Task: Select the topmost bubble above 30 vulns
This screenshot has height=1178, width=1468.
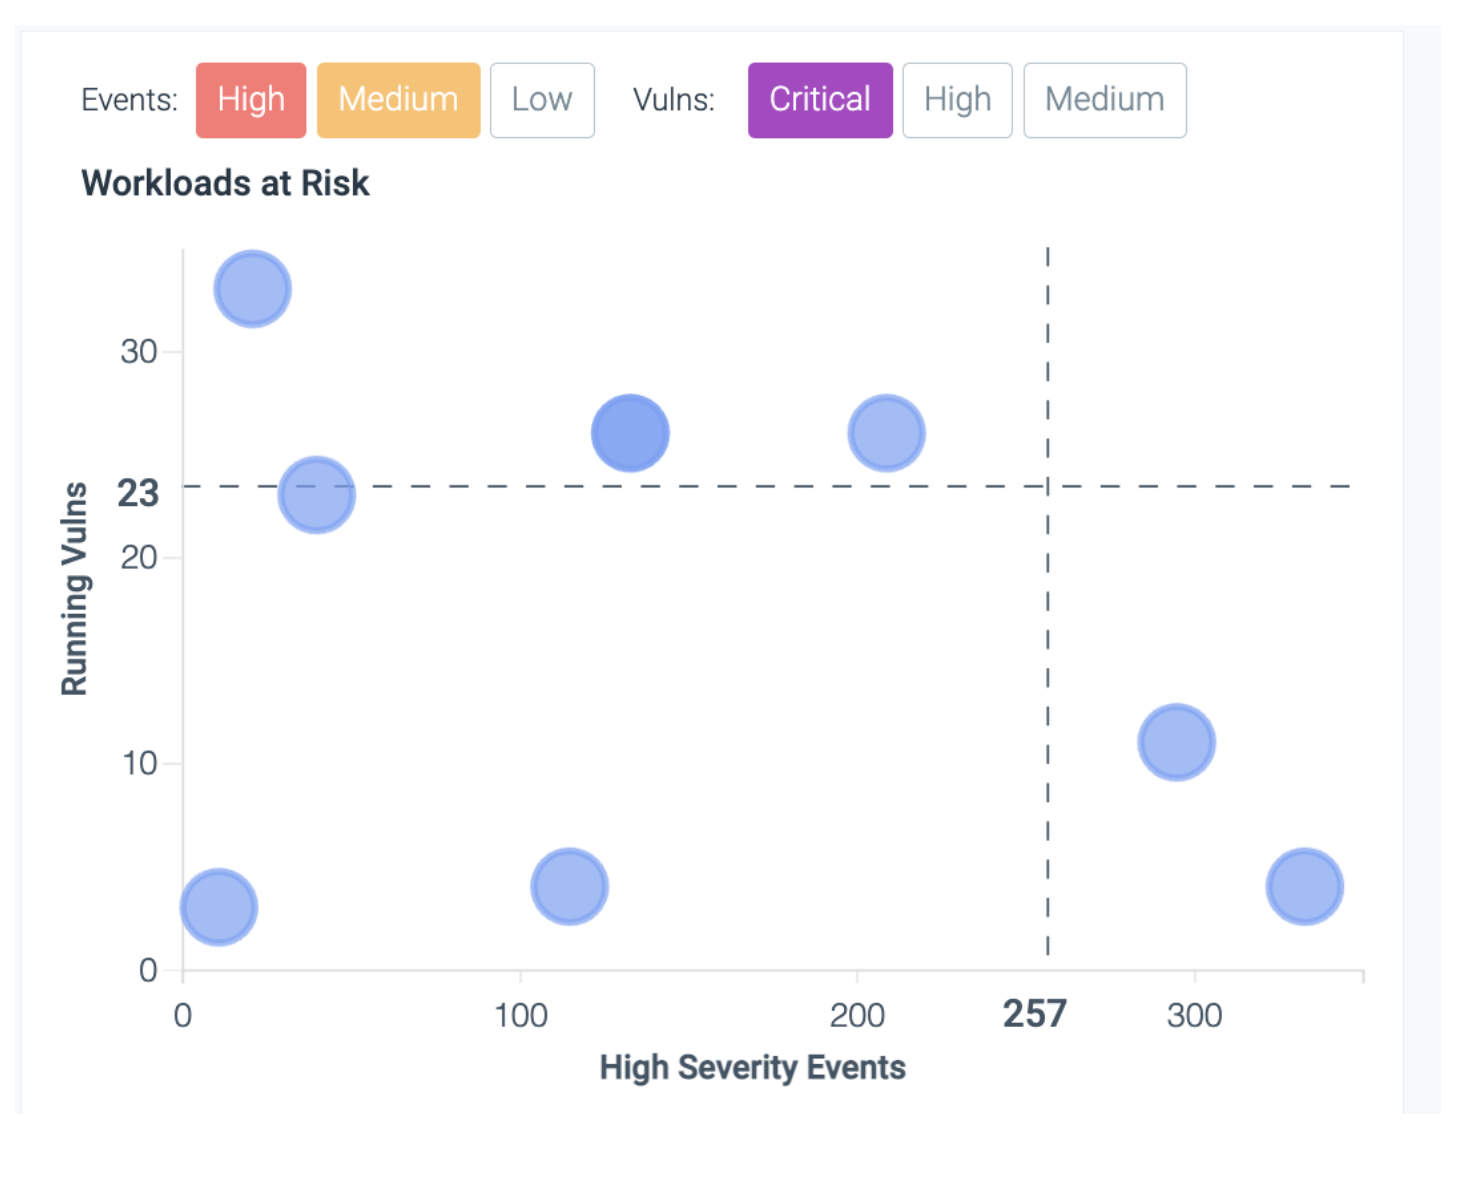Action: pyautogui.click(x=251, y=288)
